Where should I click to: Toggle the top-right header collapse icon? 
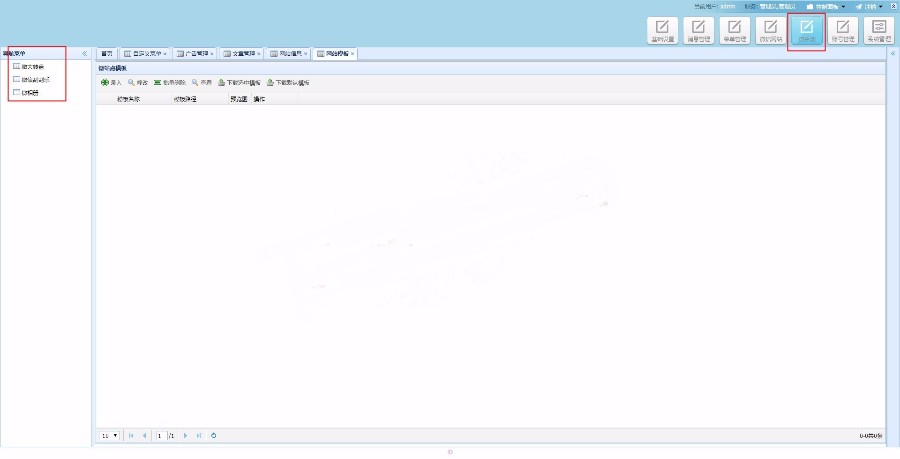[894, 6]
